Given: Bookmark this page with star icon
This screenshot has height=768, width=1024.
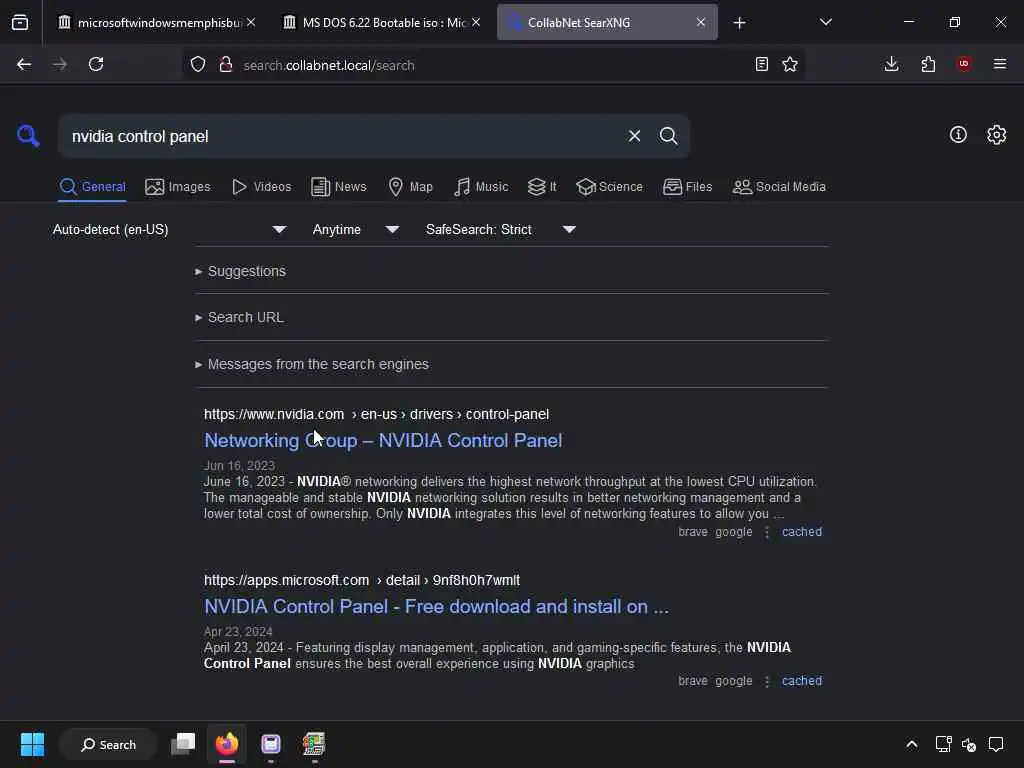Looking at the screenshot, I should coord(790,64).
